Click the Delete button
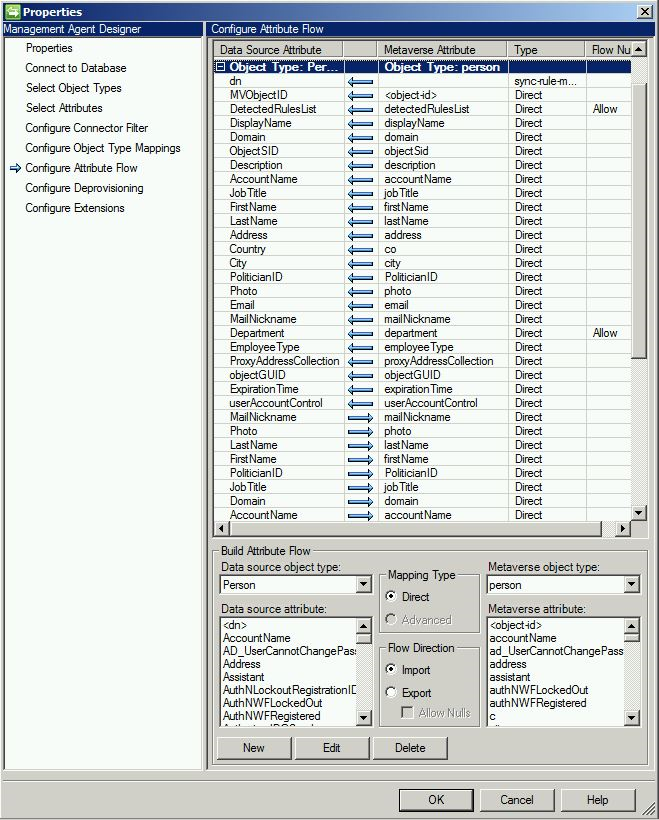The width and height of the screenshot is (659, 820). [x=410, y=748]
